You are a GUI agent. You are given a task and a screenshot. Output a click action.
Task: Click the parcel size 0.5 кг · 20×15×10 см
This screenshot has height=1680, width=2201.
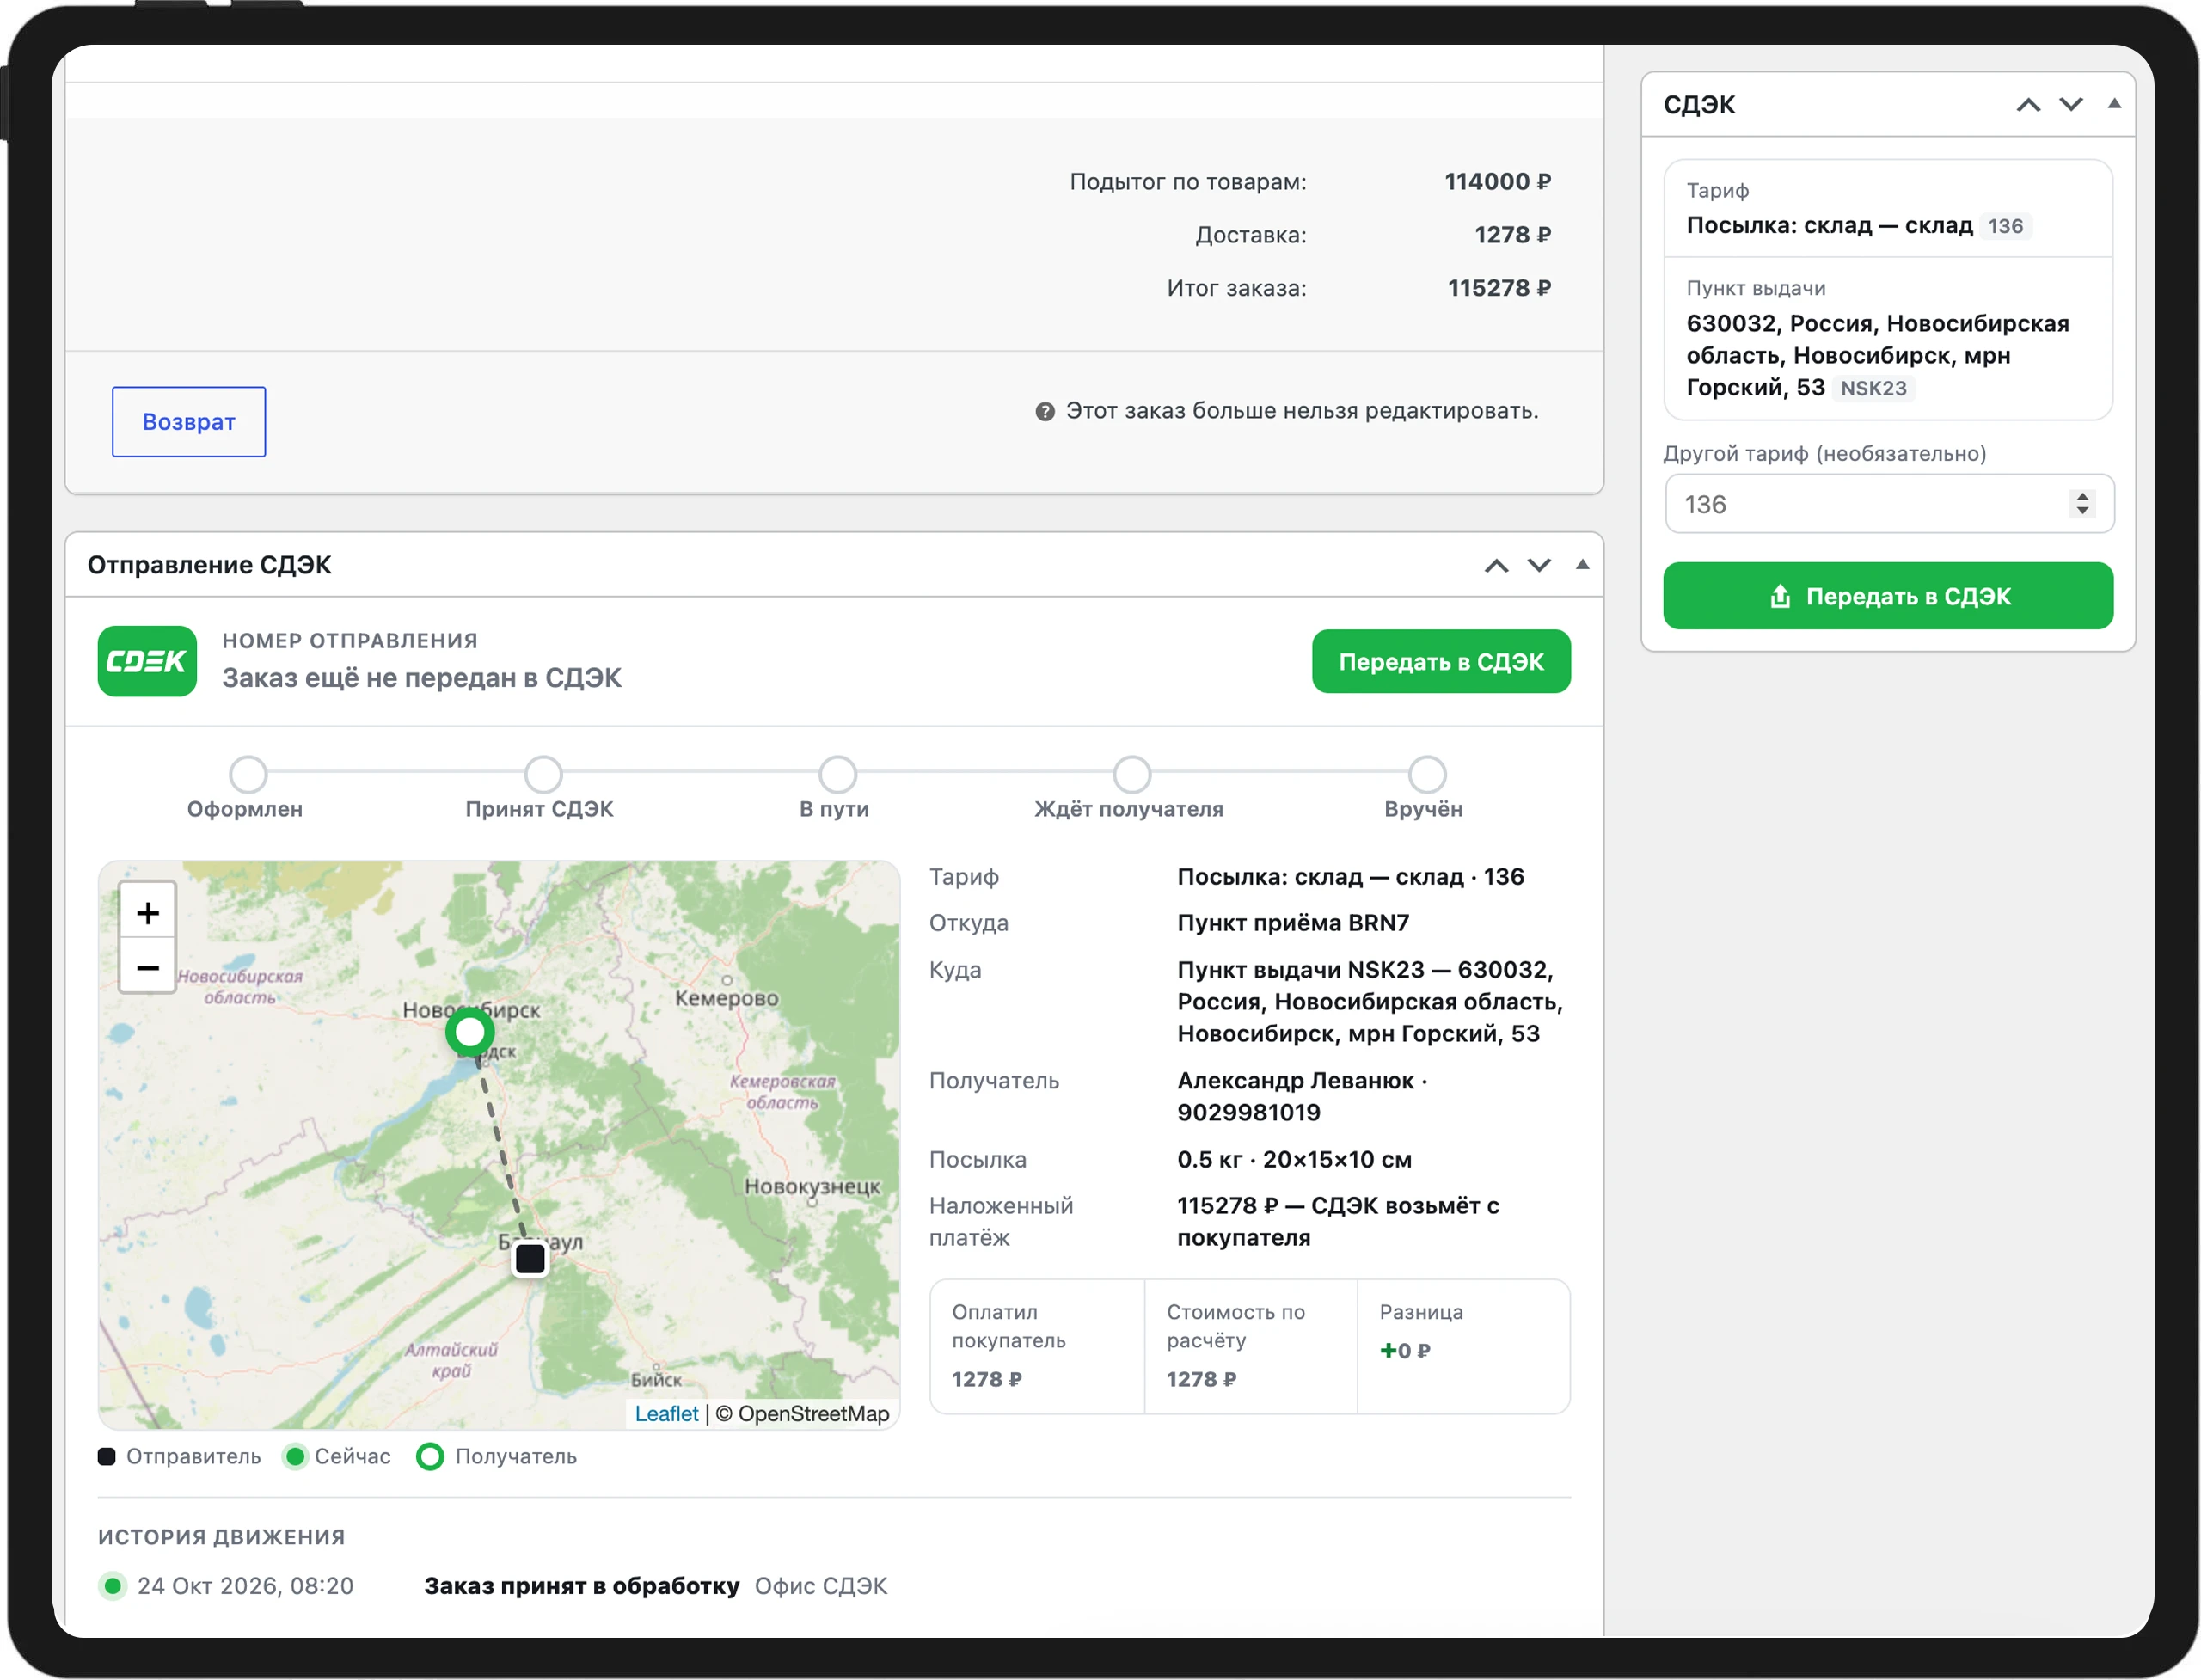(1294, 1159)
